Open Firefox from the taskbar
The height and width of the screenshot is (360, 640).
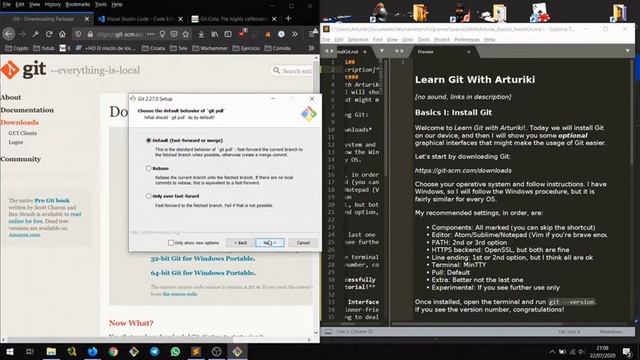pyautogui.click(x=93, y=351)
